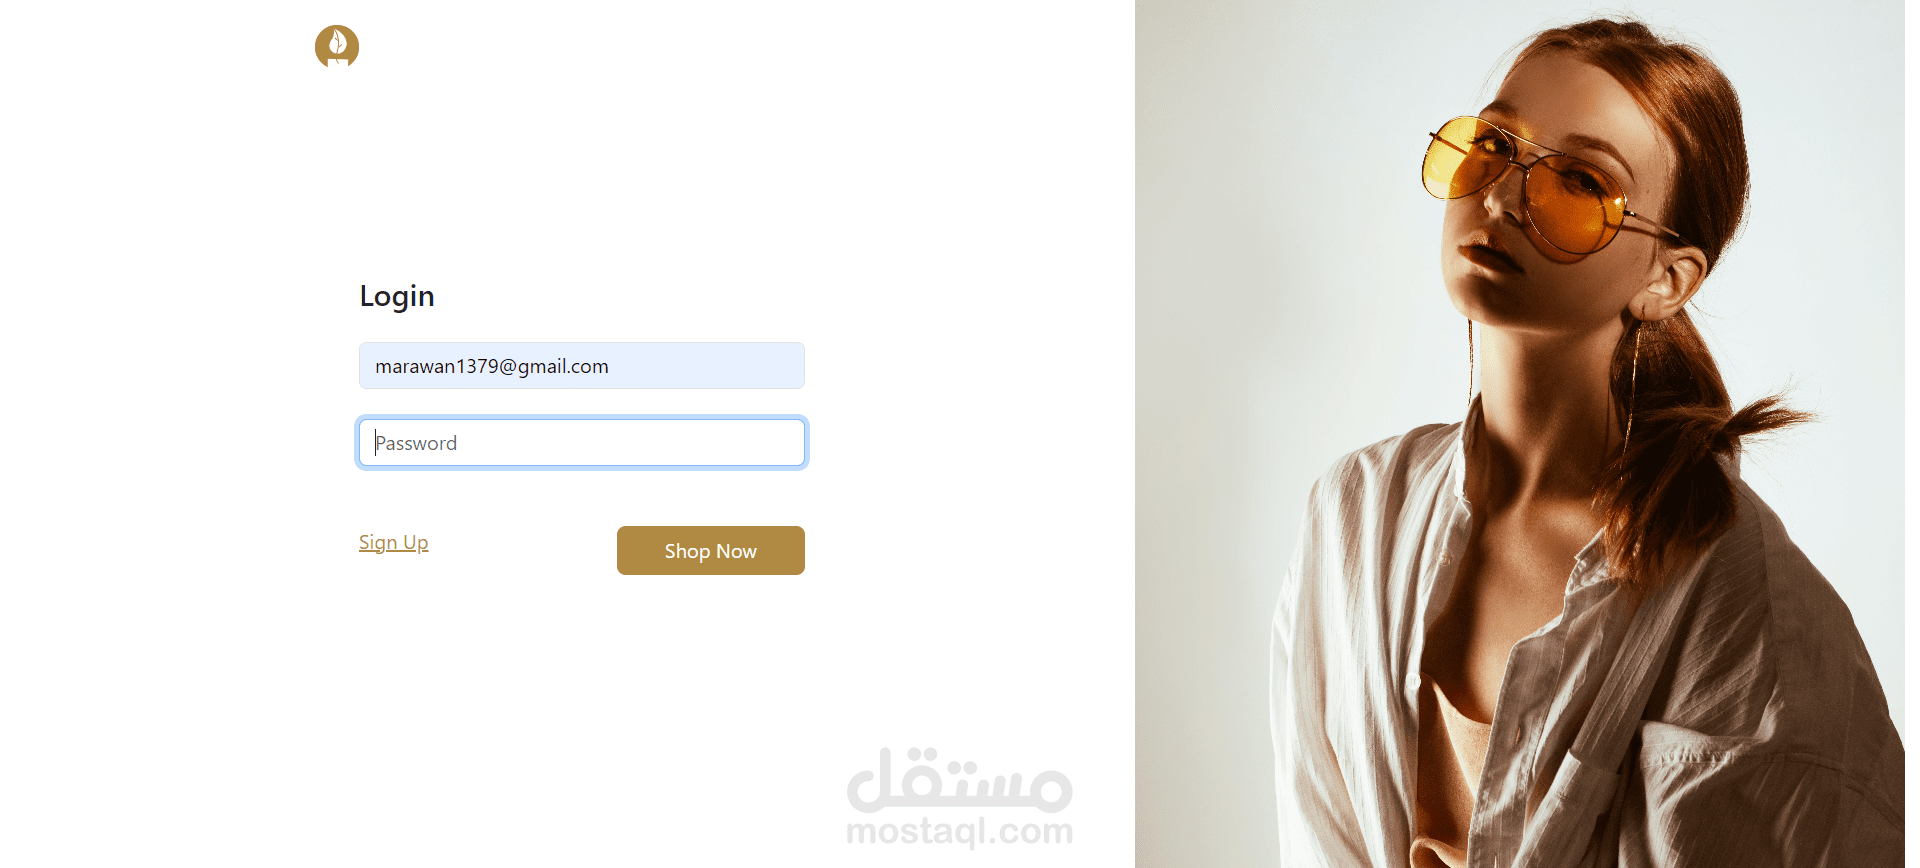Select the Login heading text
This screenshot has width=1920, height=868.
coord(397,296)
